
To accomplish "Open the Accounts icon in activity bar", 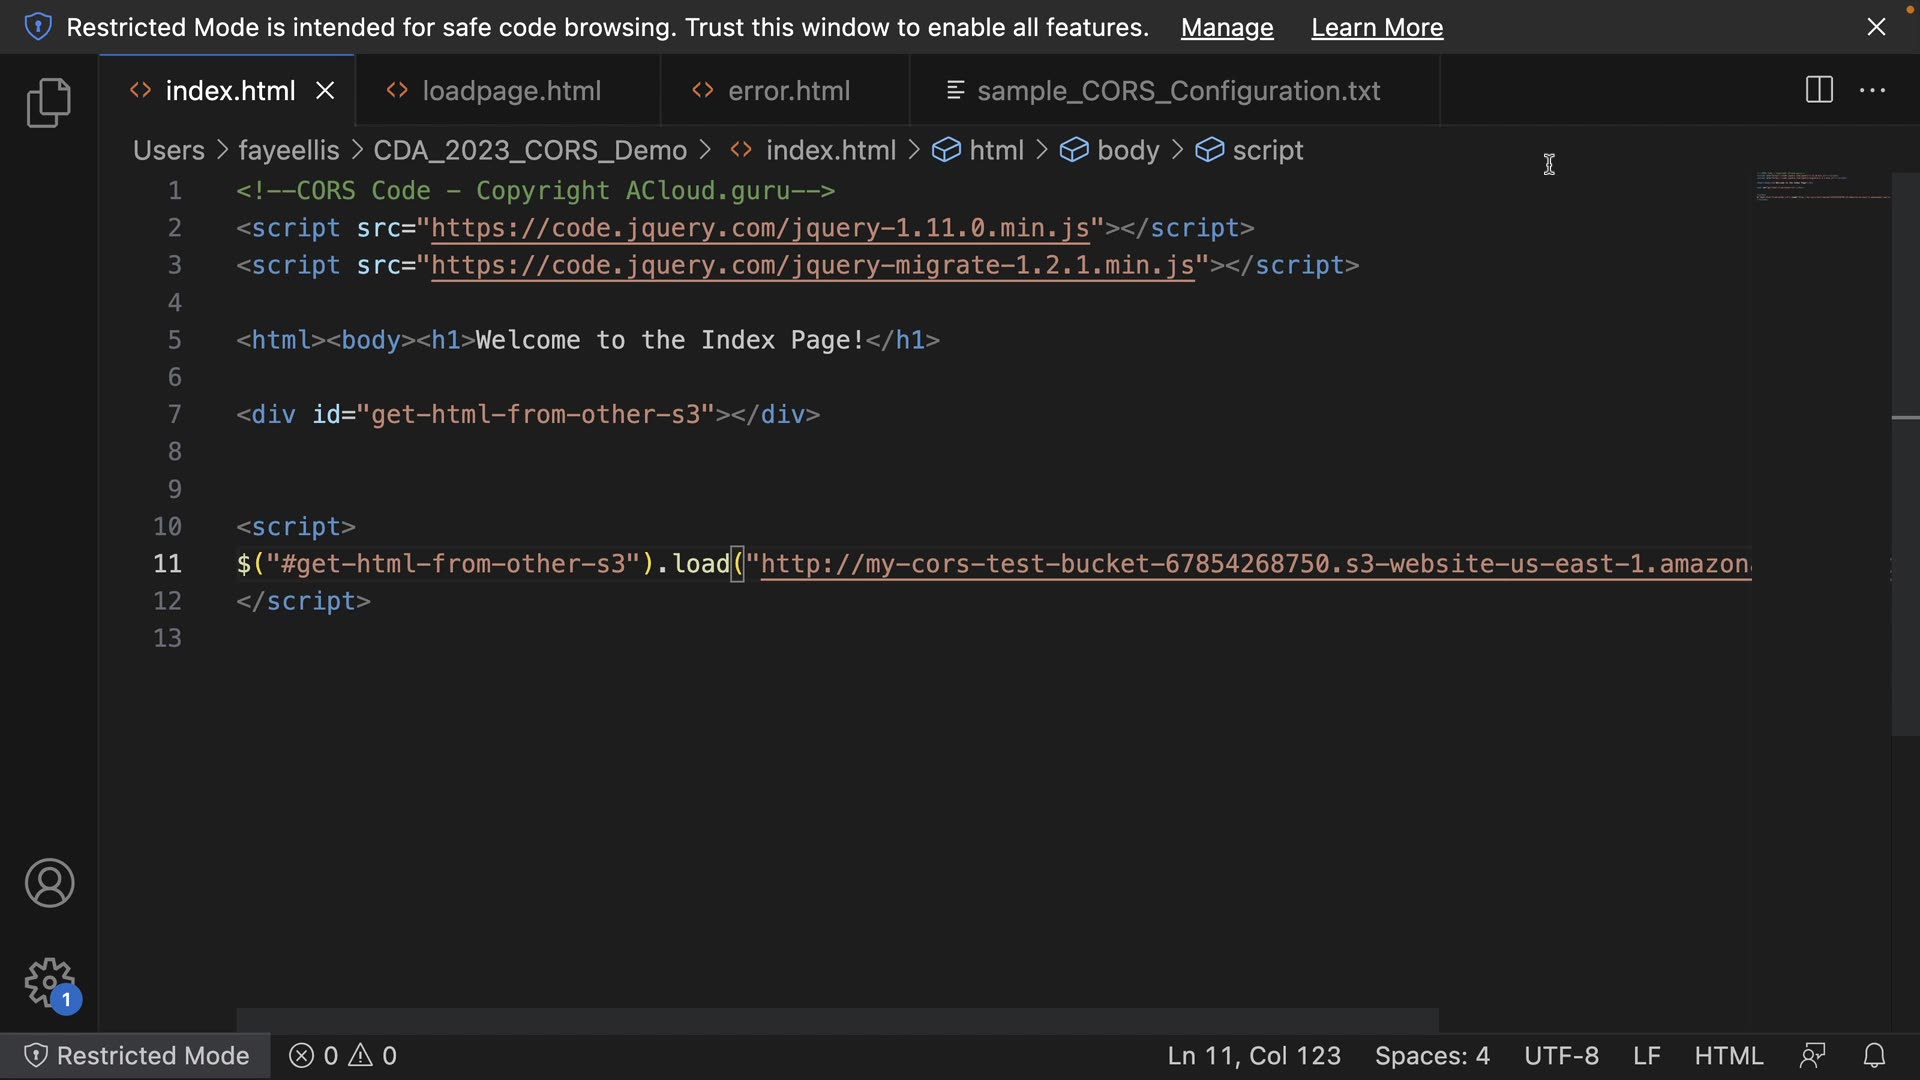I will click(49, 883).
